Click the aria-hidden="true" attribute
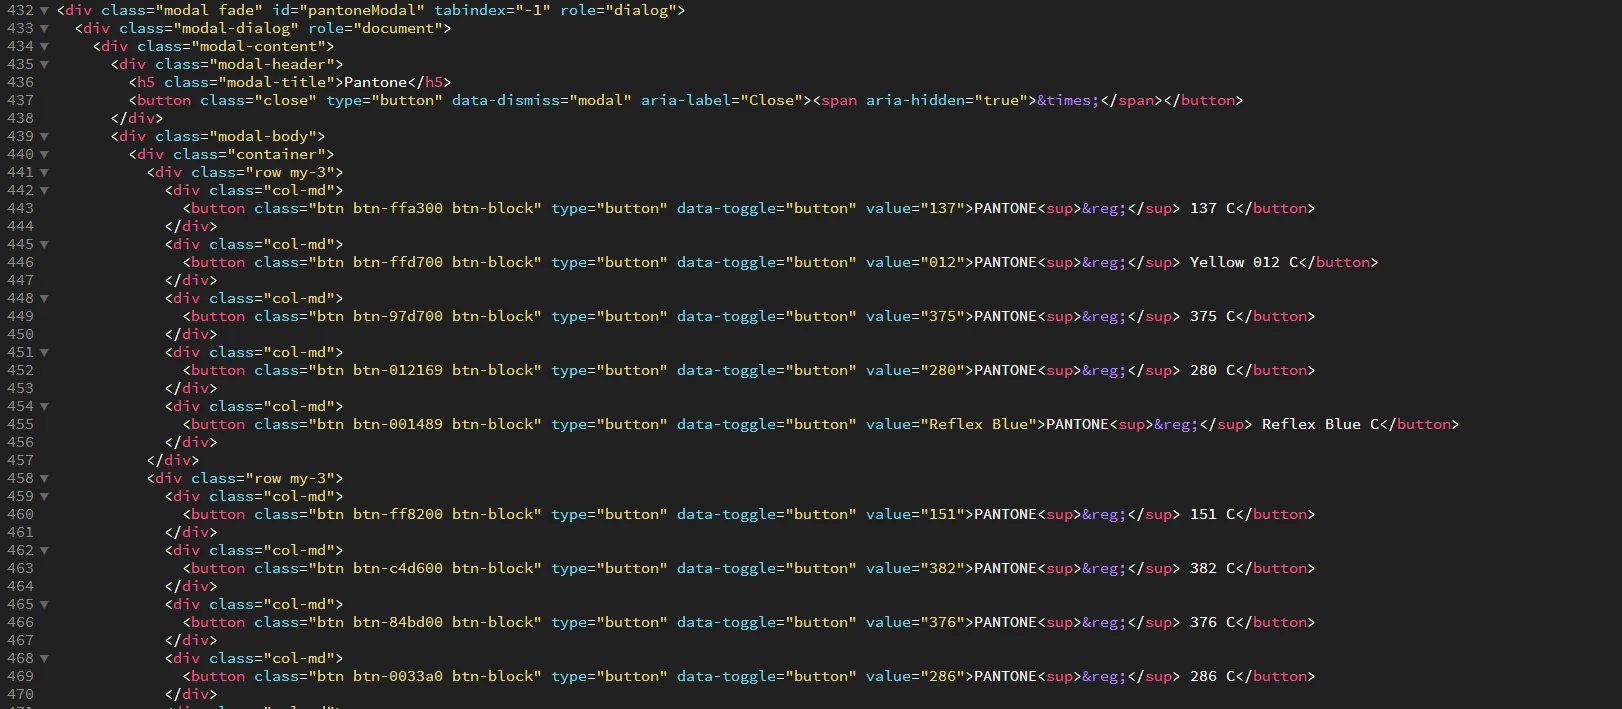This screenshot has height=709, width=1622. [947, 100]
